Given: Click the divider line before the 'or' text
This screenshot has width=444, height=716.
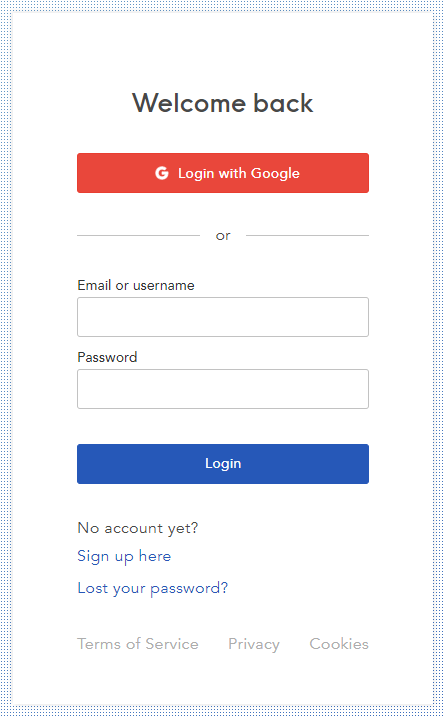Looking at the screenshot, I should (138, 236).
